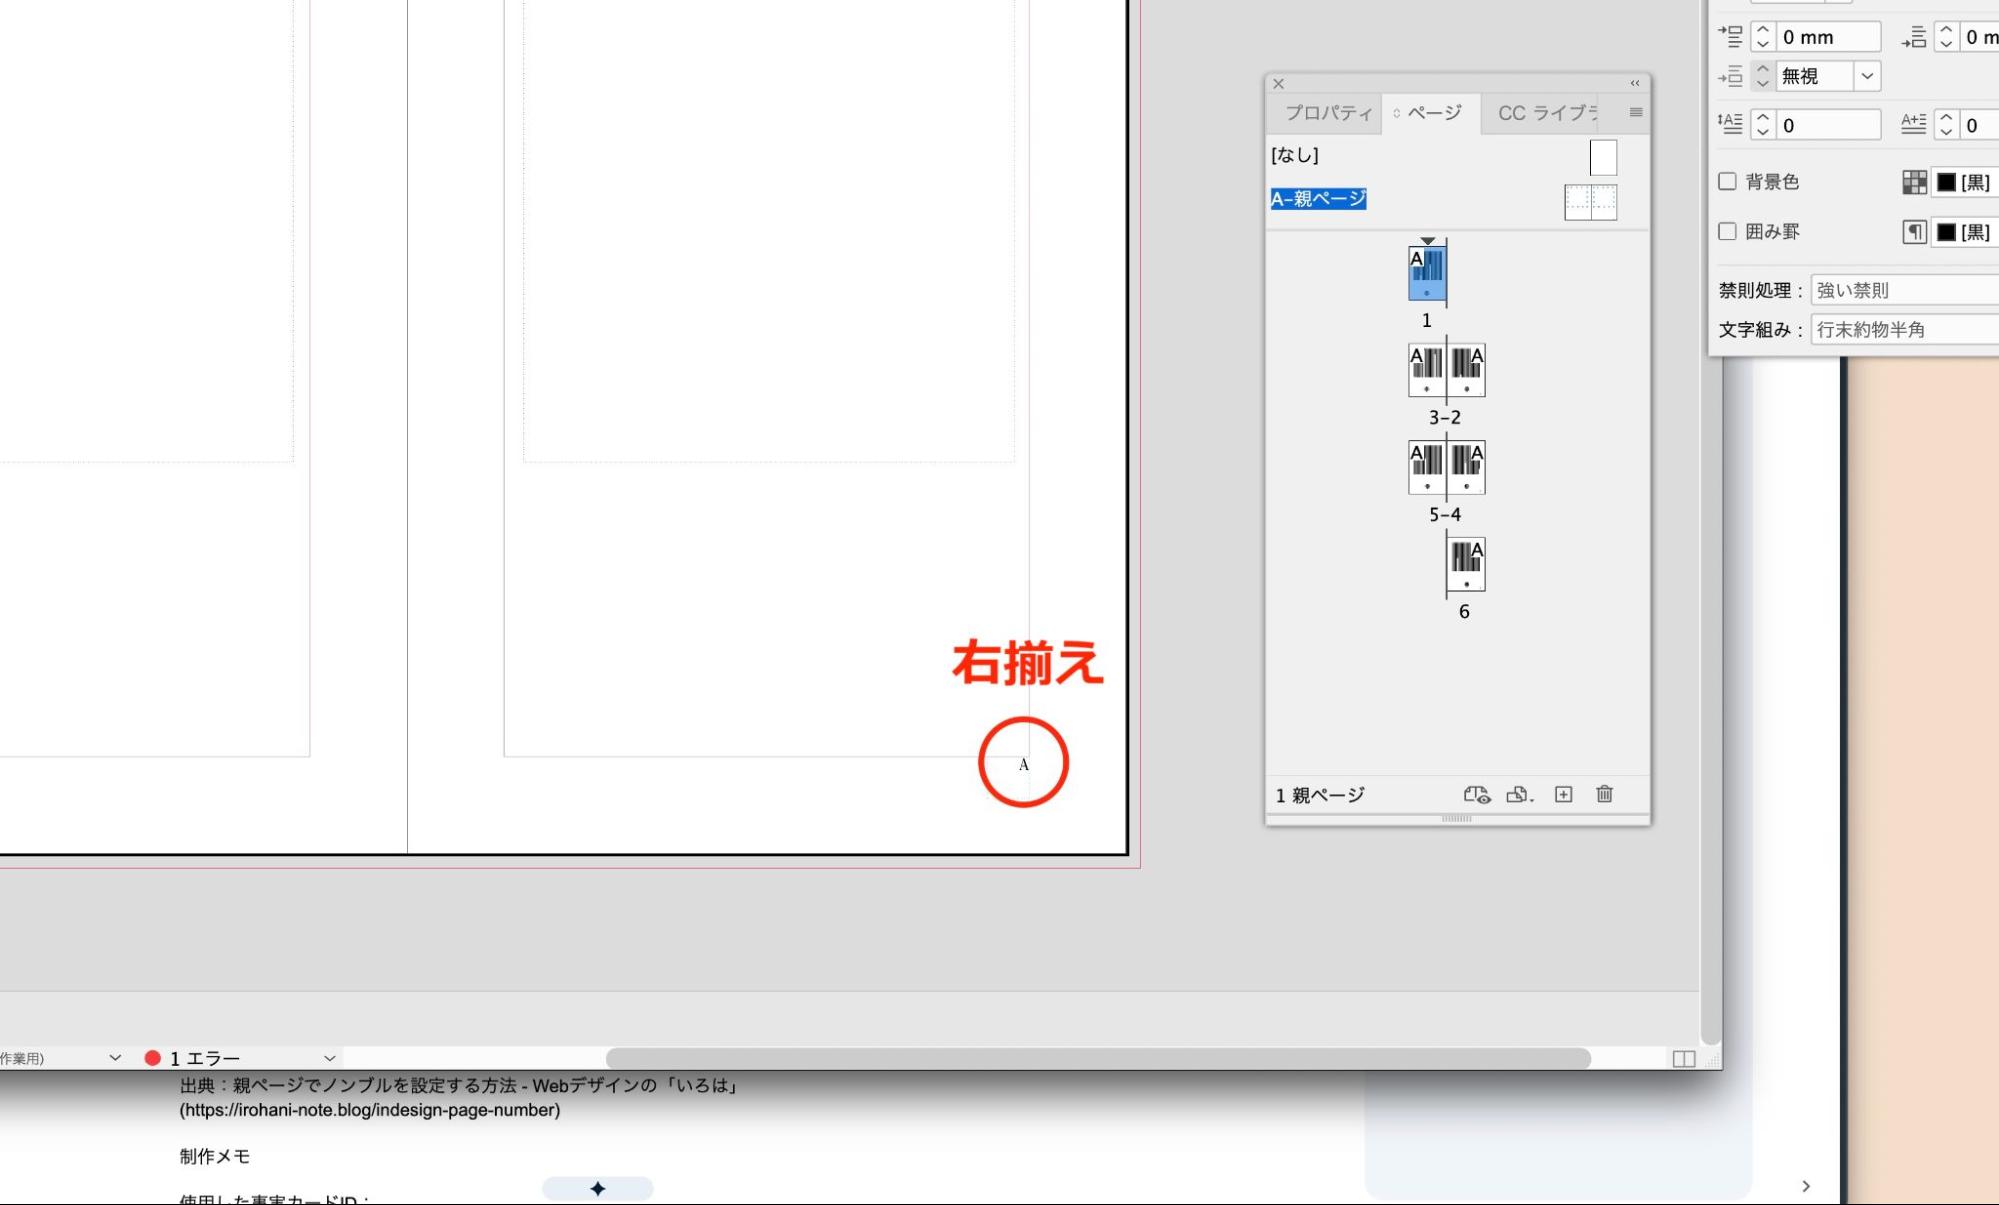This screenshot has height=1205, width=1999.
Task: Select page 6 thumbnail
Action: 1466,564
